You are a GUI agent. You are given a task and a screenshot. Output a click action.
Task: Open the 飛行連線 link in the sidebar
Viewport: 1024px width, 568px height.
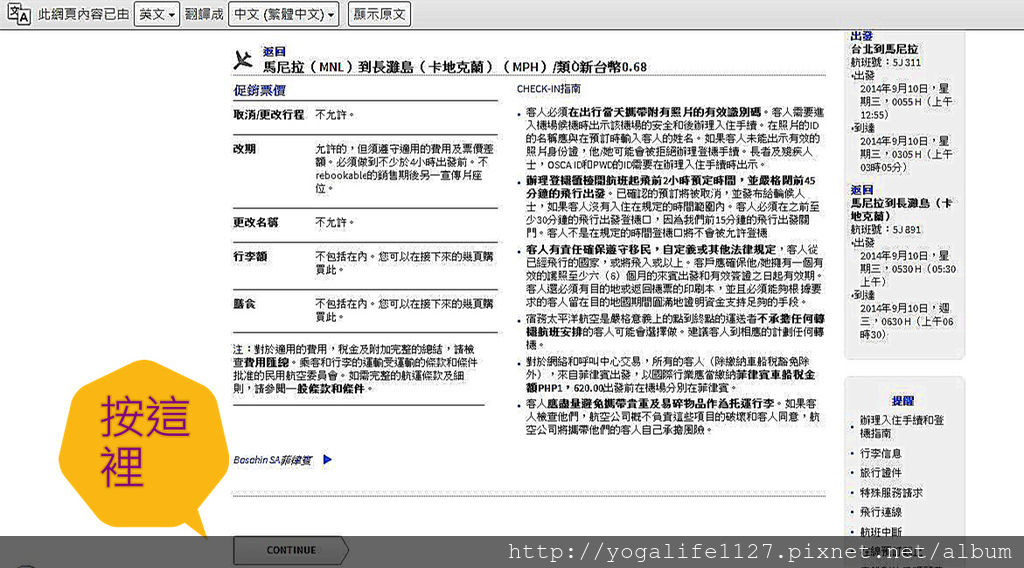(x=880, y=512)
